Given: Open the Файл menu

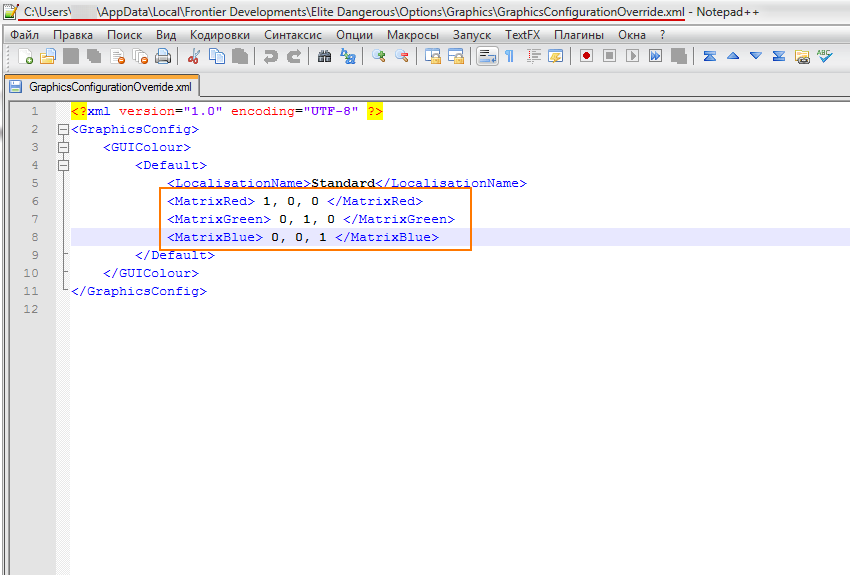Looking at the screenshot, I should (x=24, y=35).
